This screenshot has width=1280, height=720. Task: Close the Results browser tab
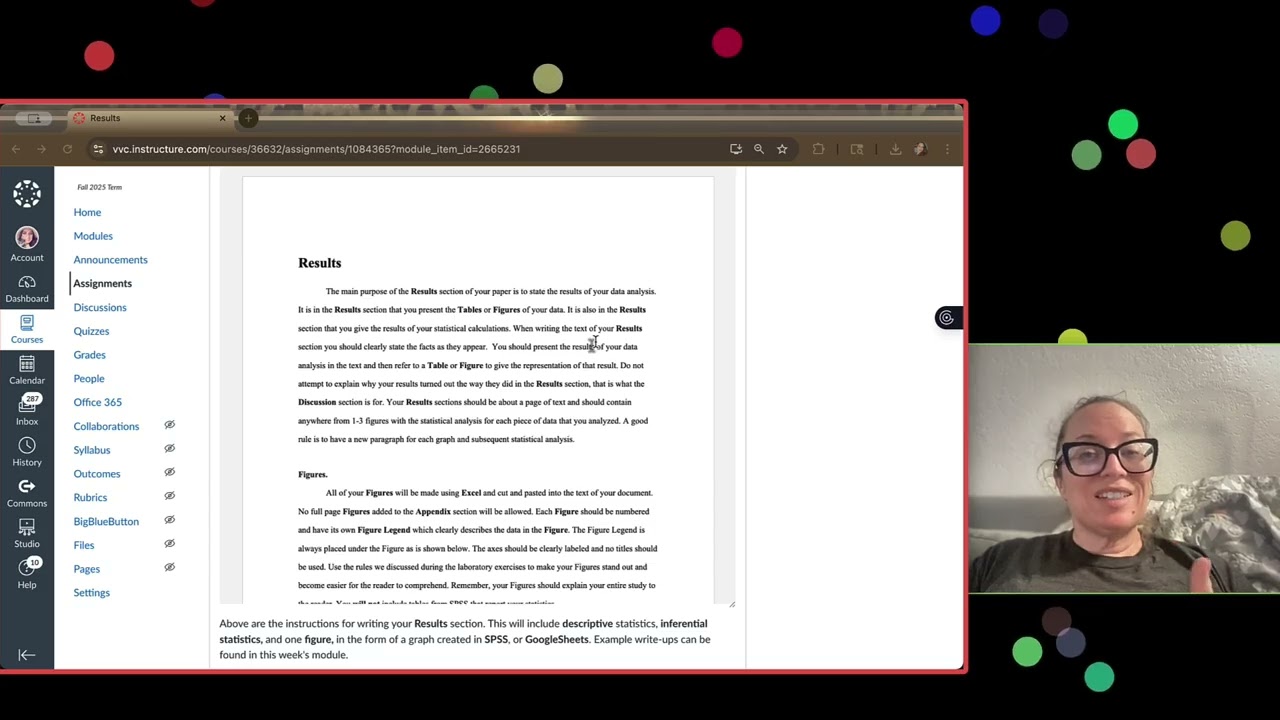pyautogui.click(x=223, y=118)
